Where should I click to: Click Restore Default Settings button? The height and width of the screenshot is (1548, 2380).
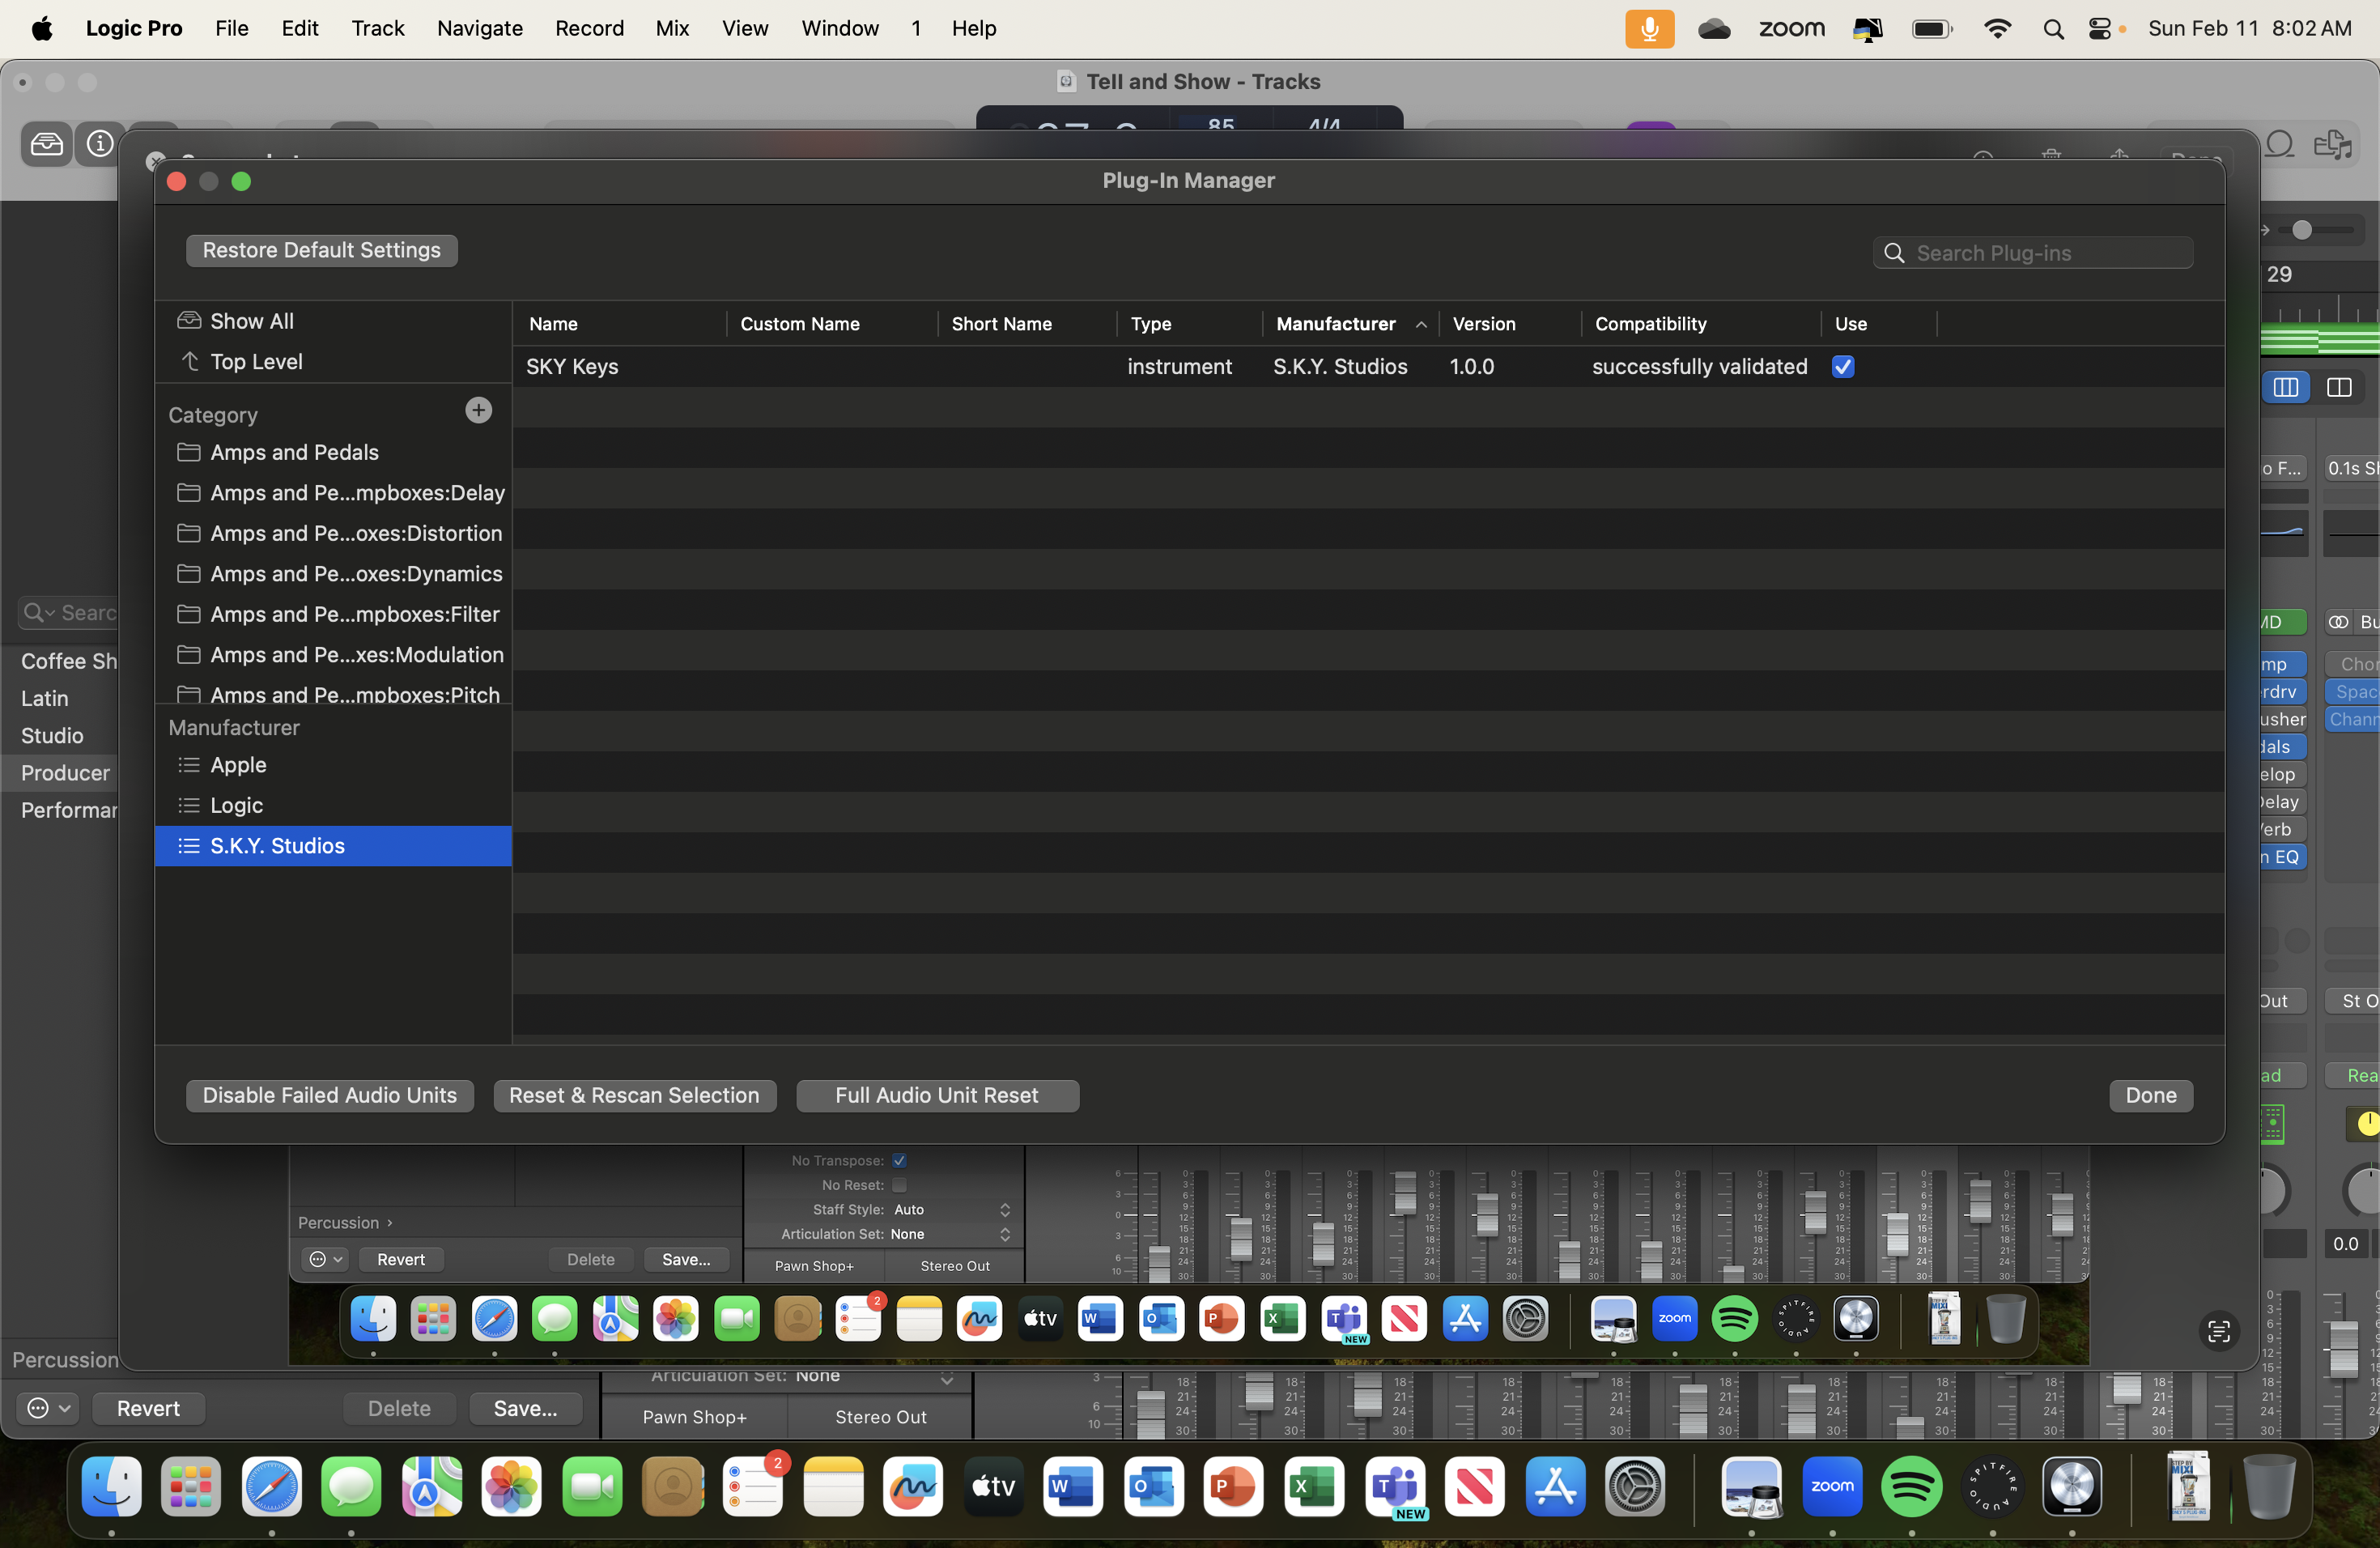(321, 250)
